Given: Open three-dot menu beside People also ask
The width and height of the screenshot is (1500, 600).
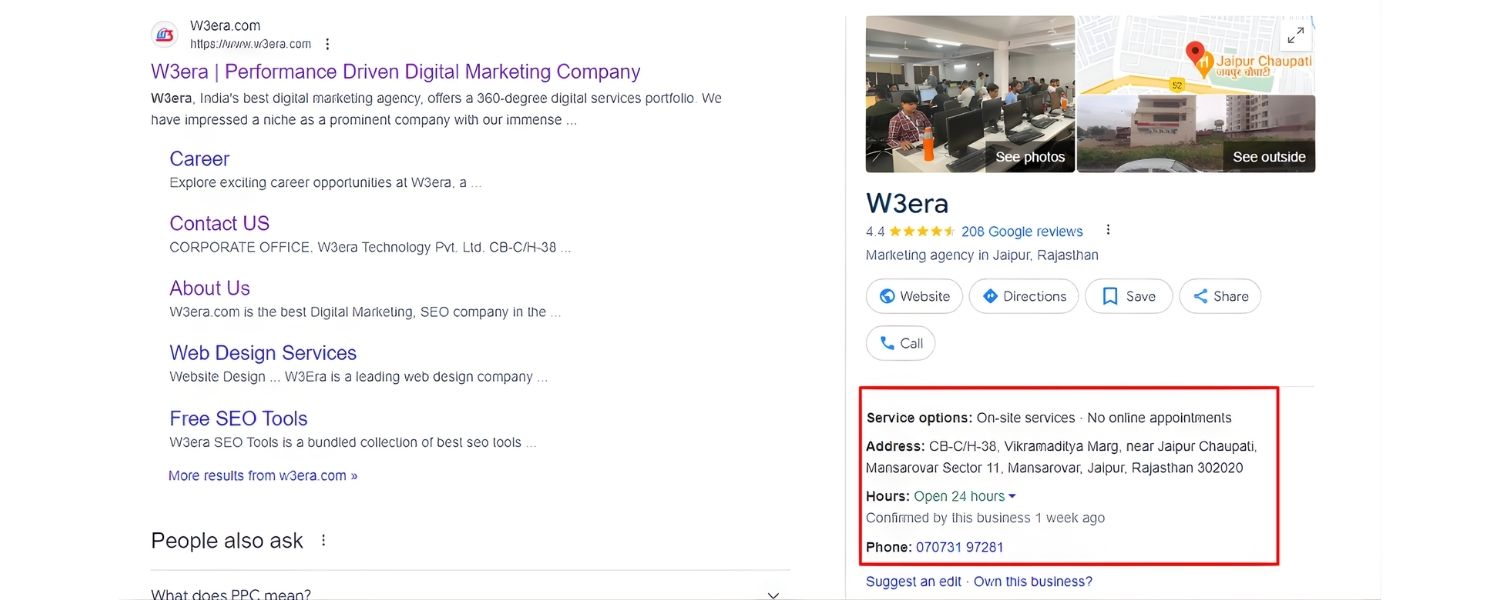Looking at the screenshot, I should click(x=323, y=541).
